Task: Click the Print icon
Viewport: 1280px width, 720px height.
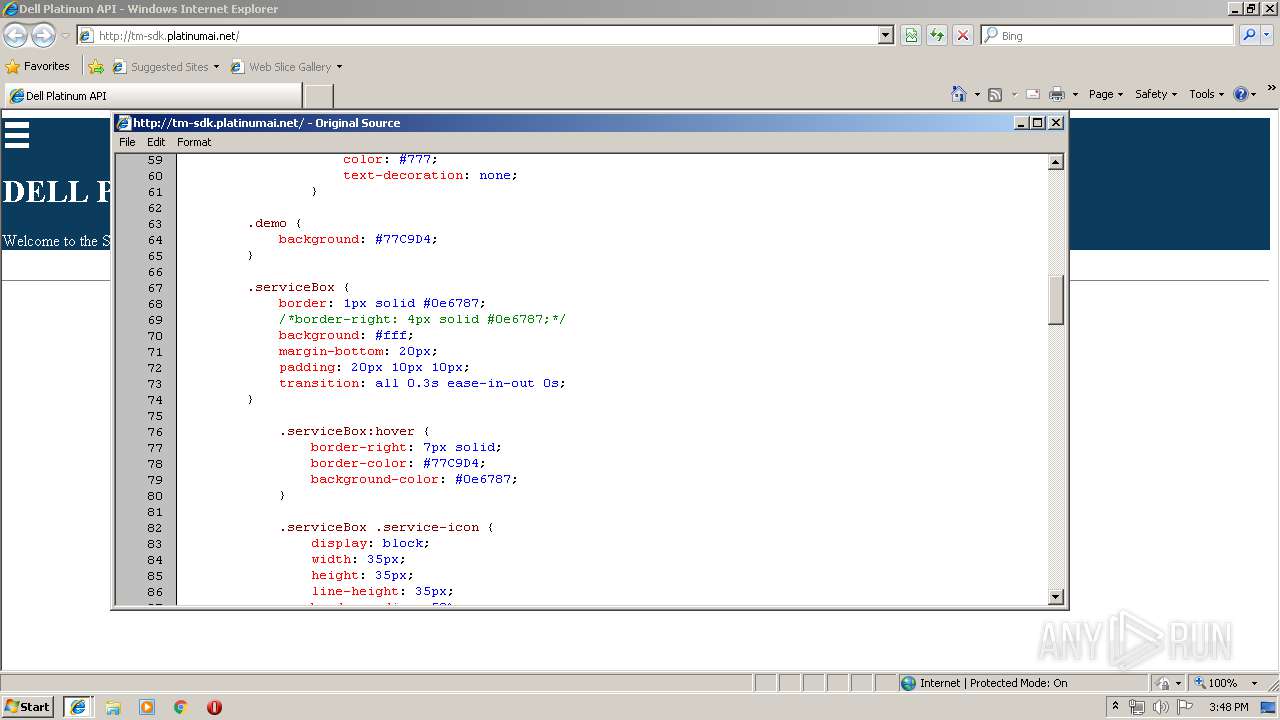Action: pos(1057,94)
